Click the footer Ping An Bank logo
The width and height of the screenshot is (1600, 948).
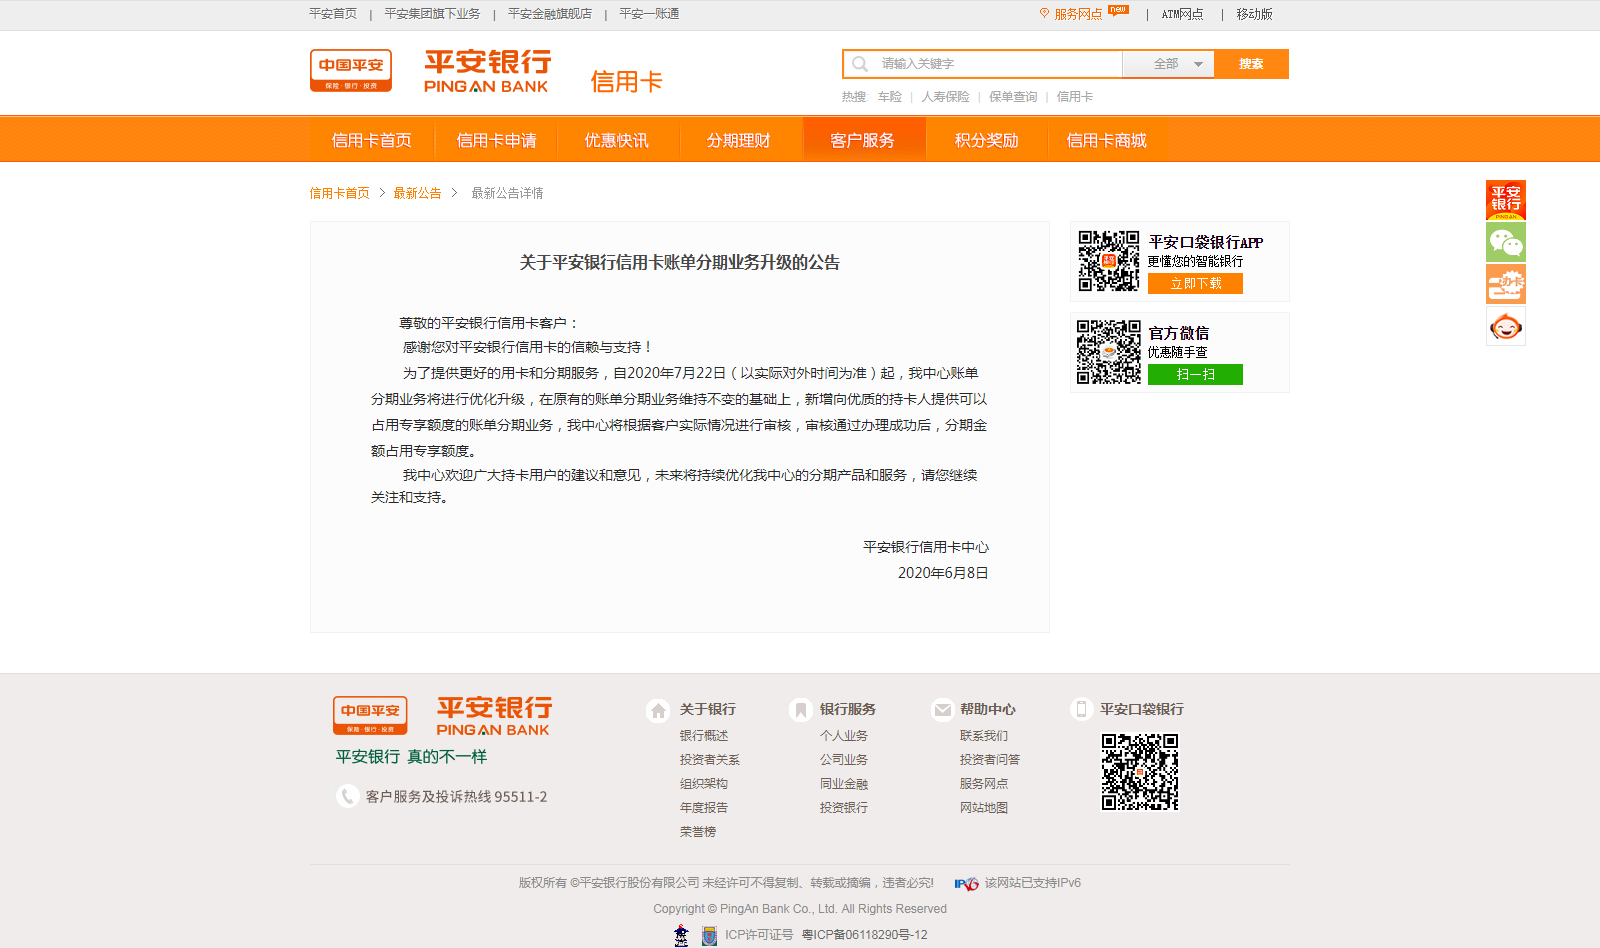(x=494, y=716)
